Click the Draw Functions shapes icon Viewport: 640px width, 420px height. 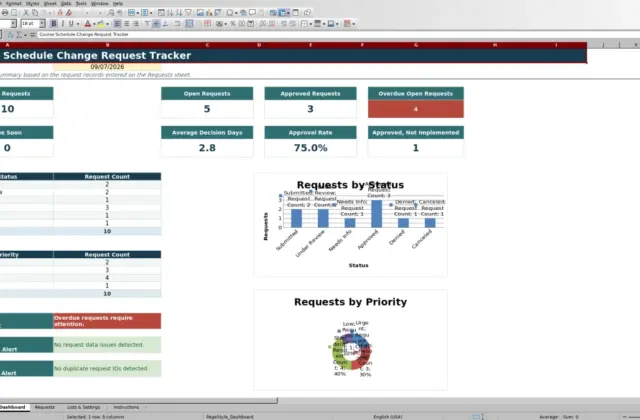pos(307,13)
